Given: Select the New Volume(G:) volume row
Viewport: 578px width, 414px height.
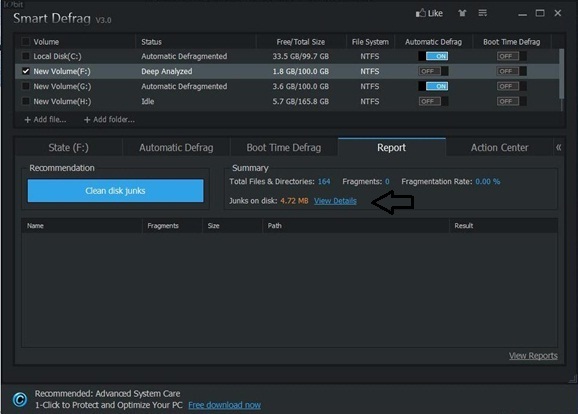Looking at the screenshot, I should (287, 86).
